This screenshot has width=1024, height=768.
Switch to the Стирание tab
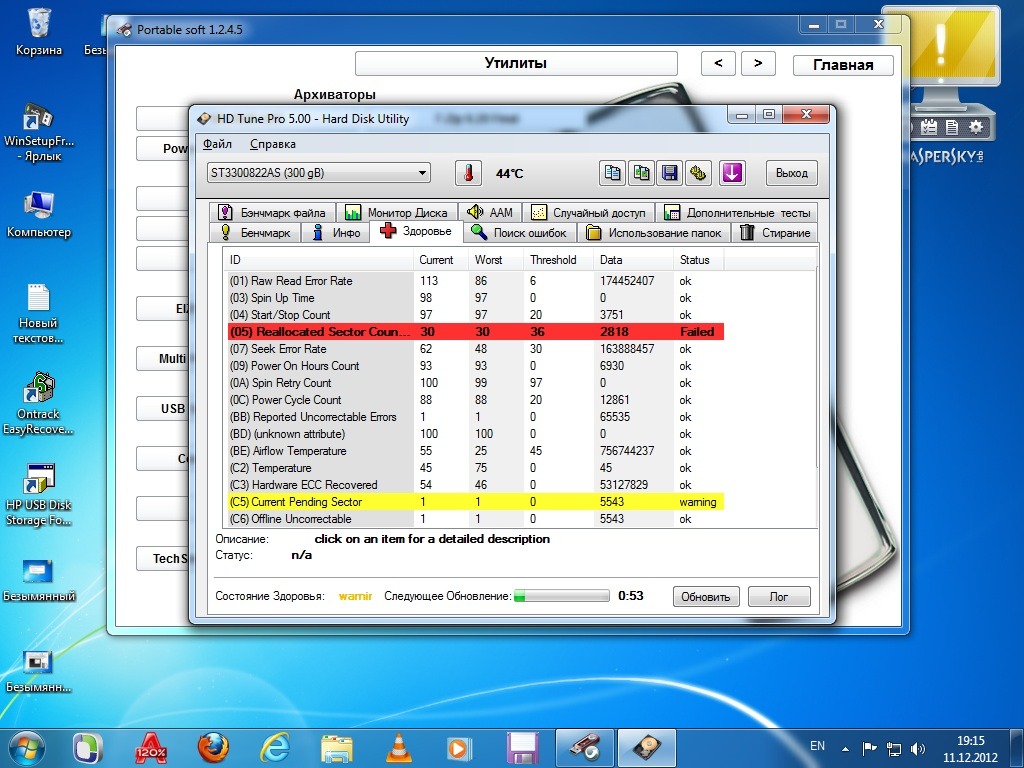click(775, 232)
